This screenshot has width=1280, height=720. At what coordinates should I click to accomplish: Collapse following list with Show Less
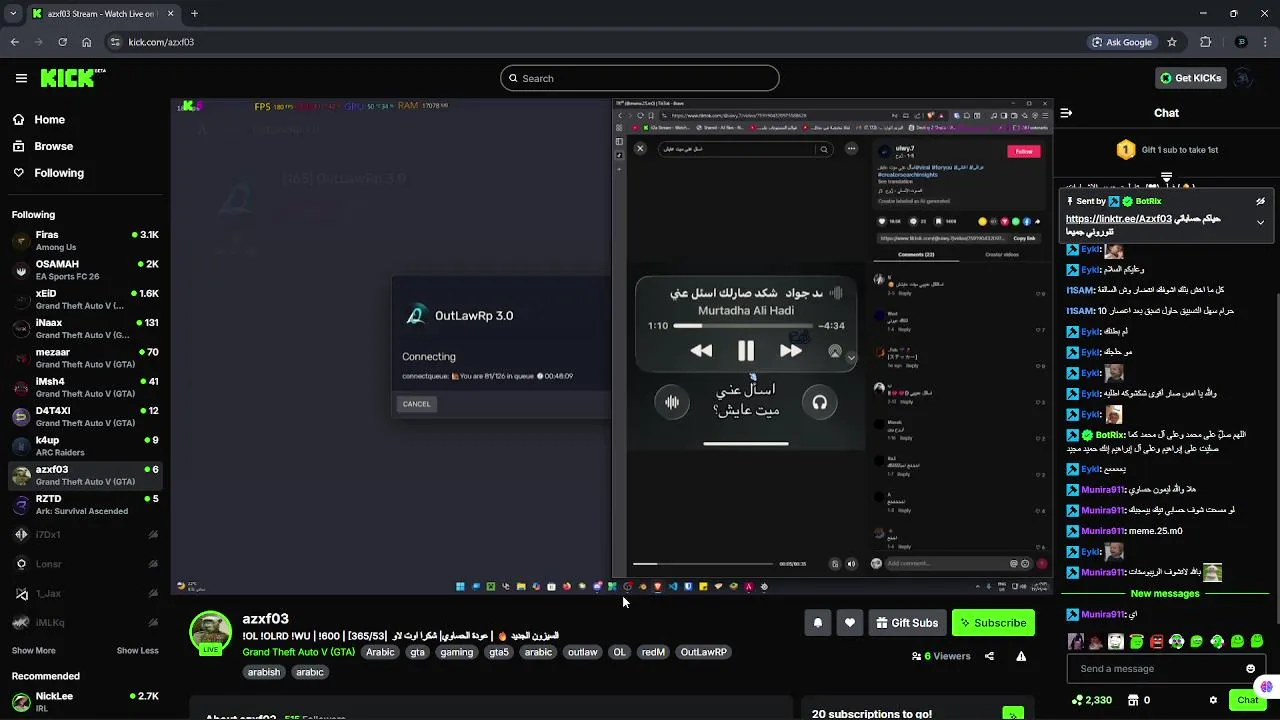pos(137,651)
